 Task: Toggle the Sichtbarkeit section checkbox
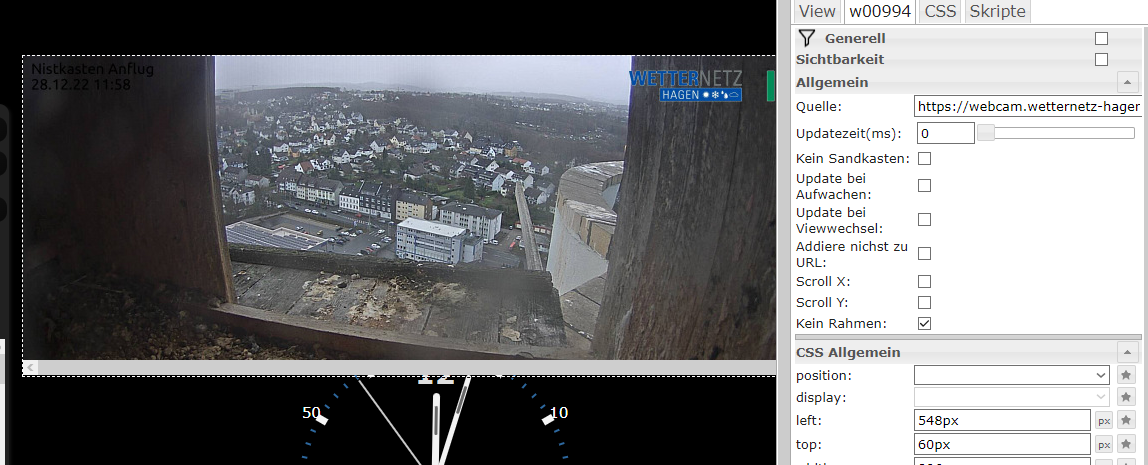tap(1101, 59)
